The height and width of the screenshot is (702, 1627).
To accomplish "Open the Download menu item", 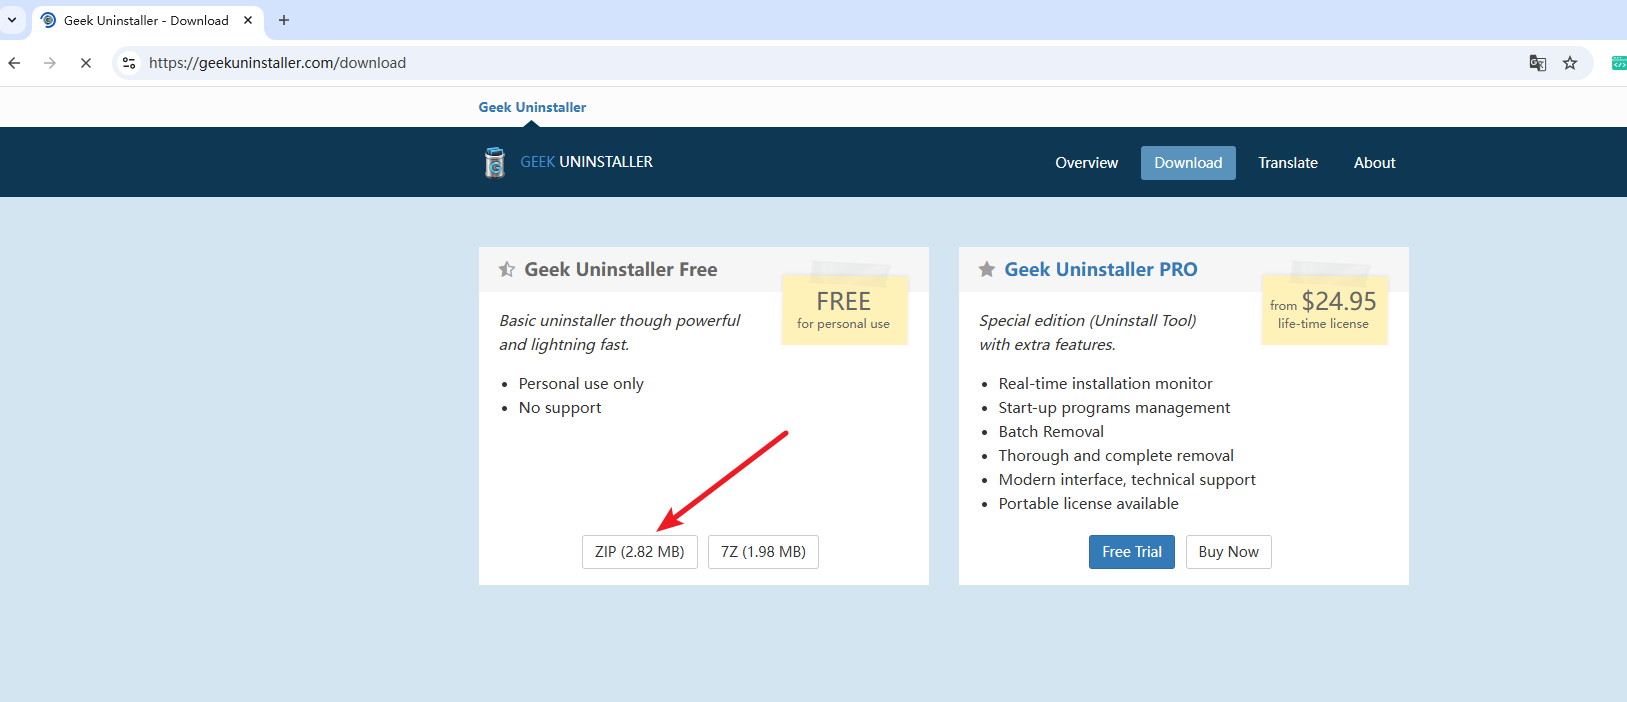I will 1188,163.
